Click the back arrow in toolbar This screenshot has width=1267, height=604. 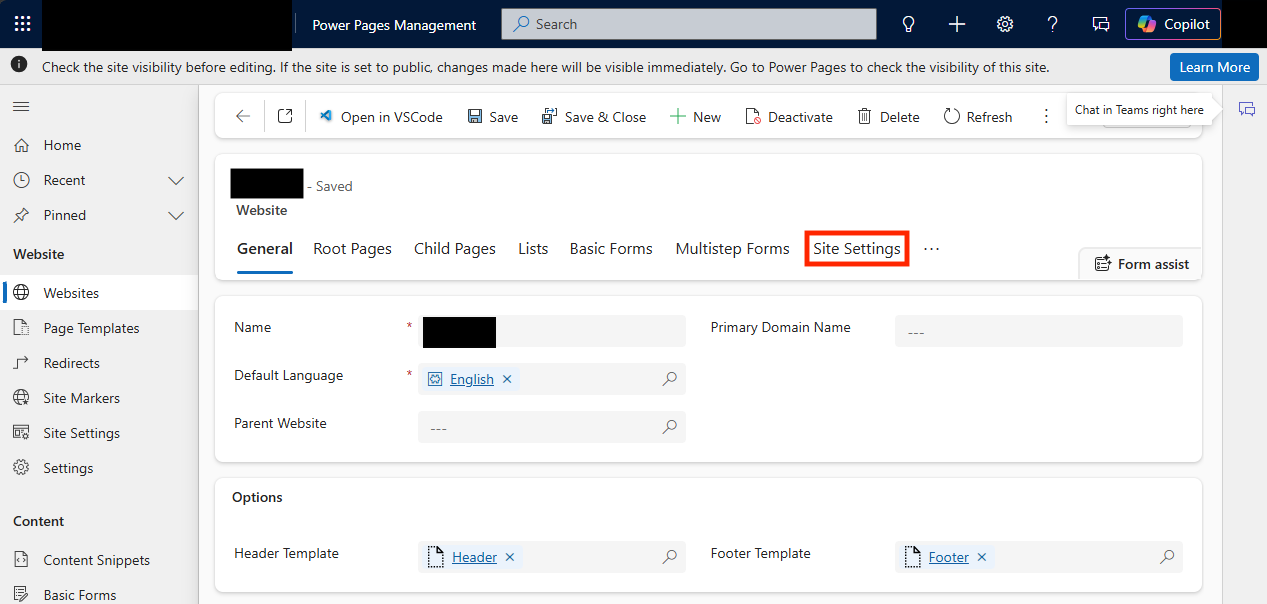[x=243, y=117]
